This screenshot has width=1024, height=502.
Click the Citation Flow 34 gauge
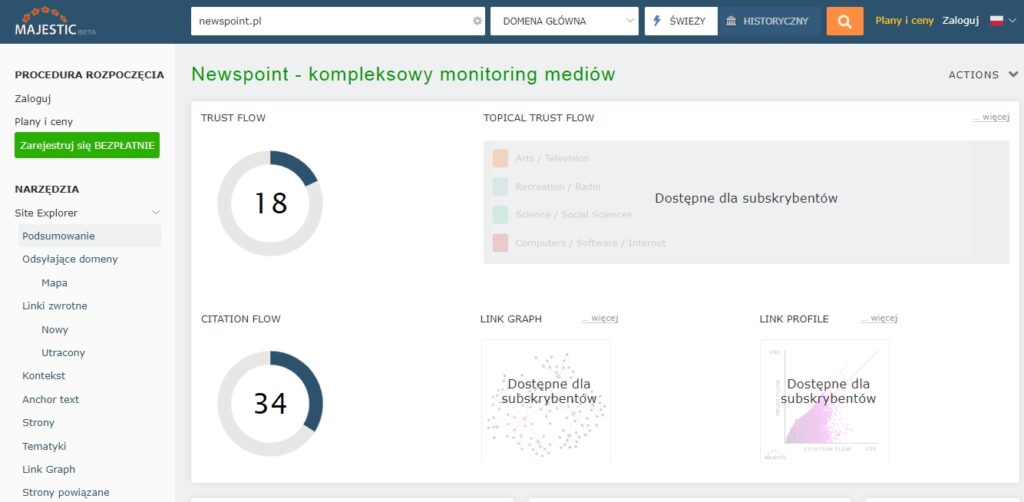[270, 403]
